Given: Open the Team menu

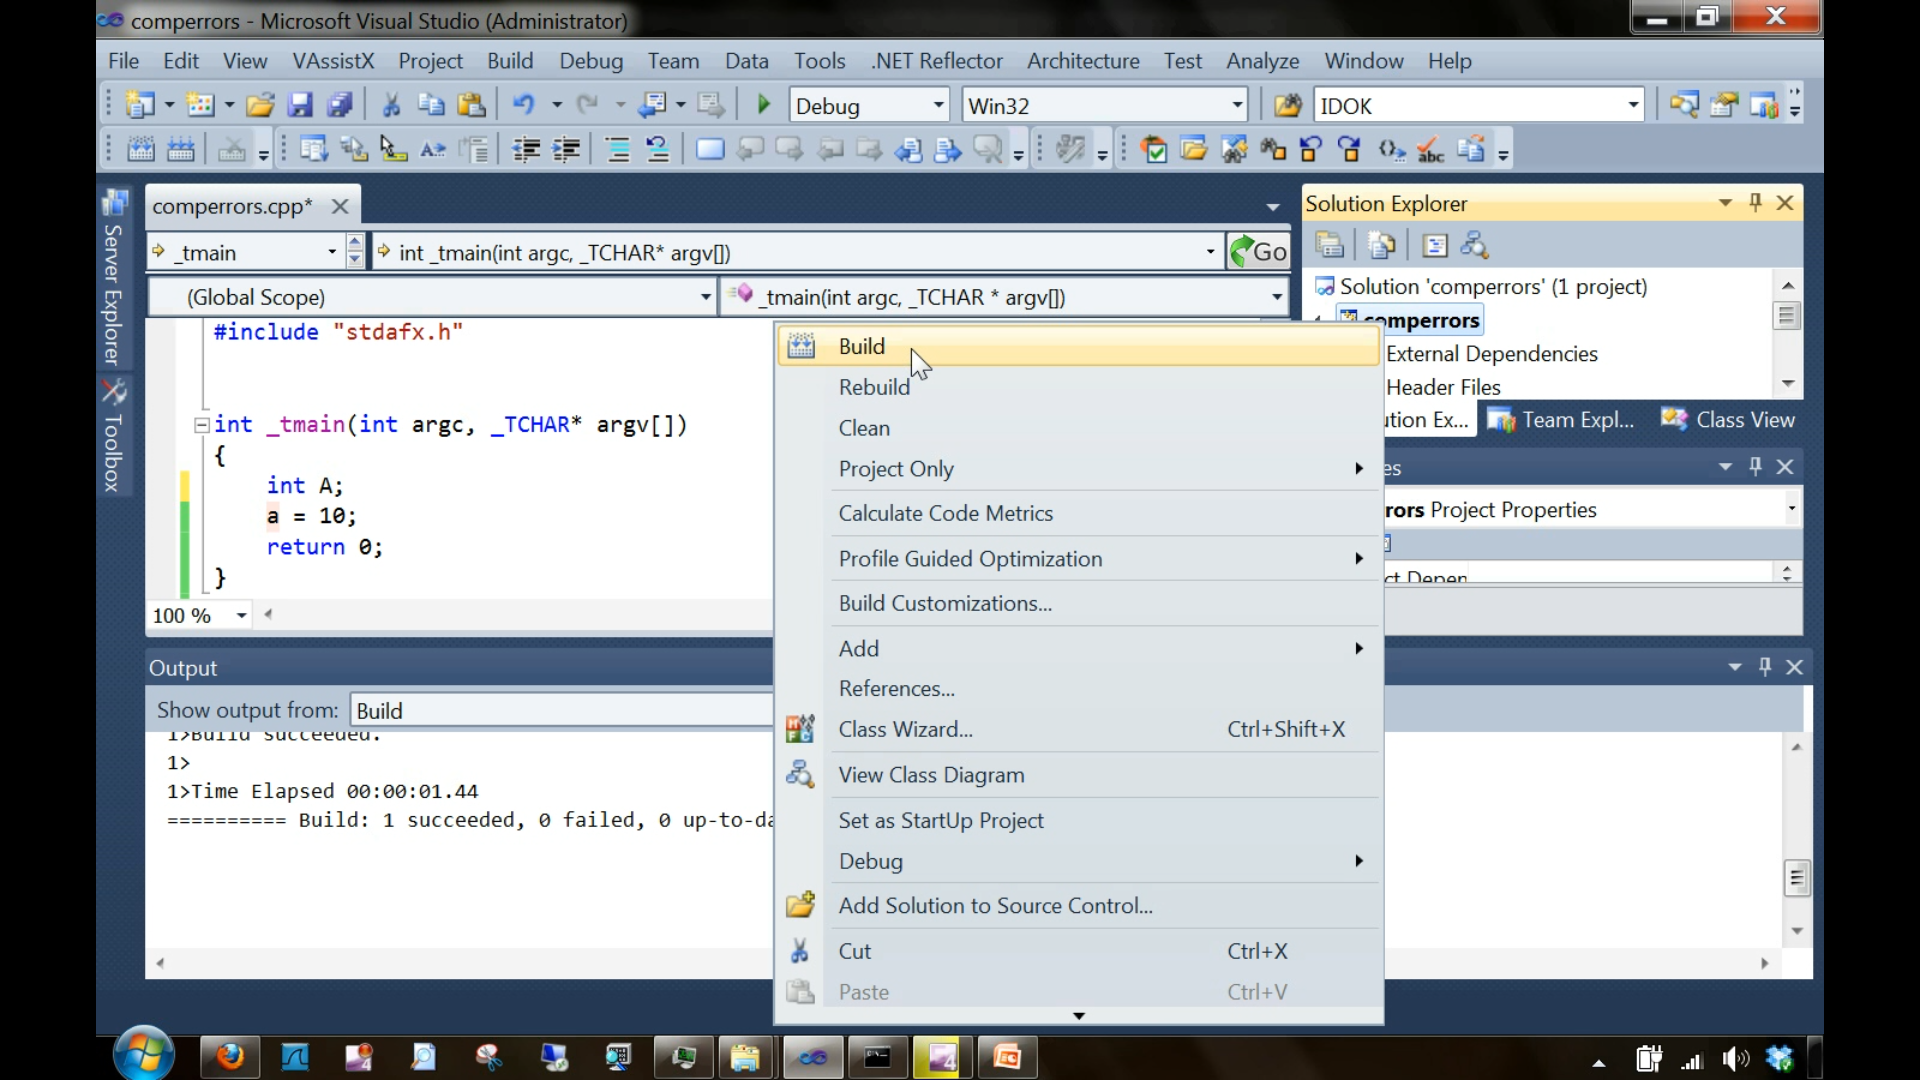Looking at the screenshot, I should [x=673, y=61].
